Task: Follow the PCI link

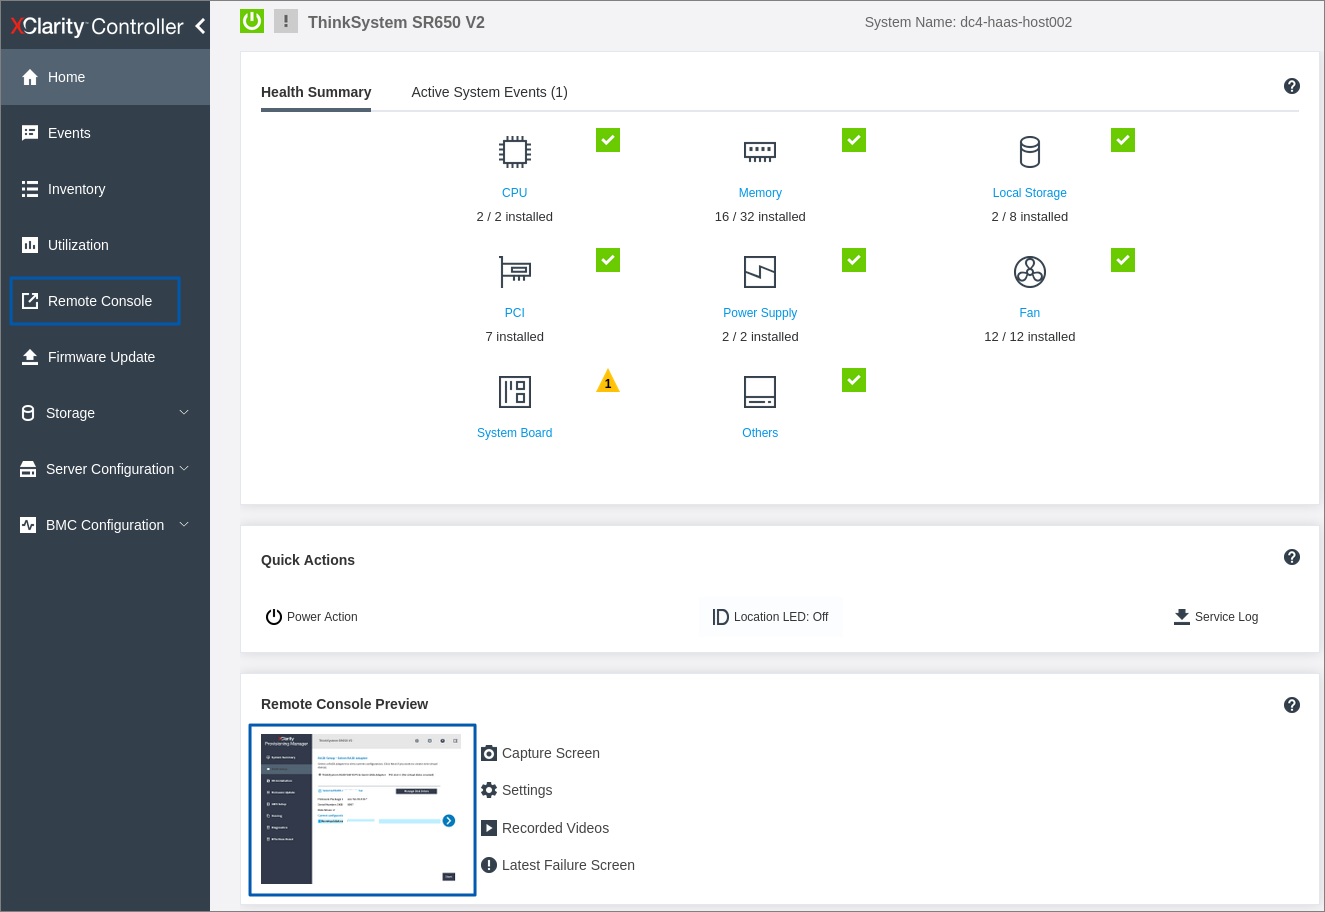Action: [x=515, y=313]
